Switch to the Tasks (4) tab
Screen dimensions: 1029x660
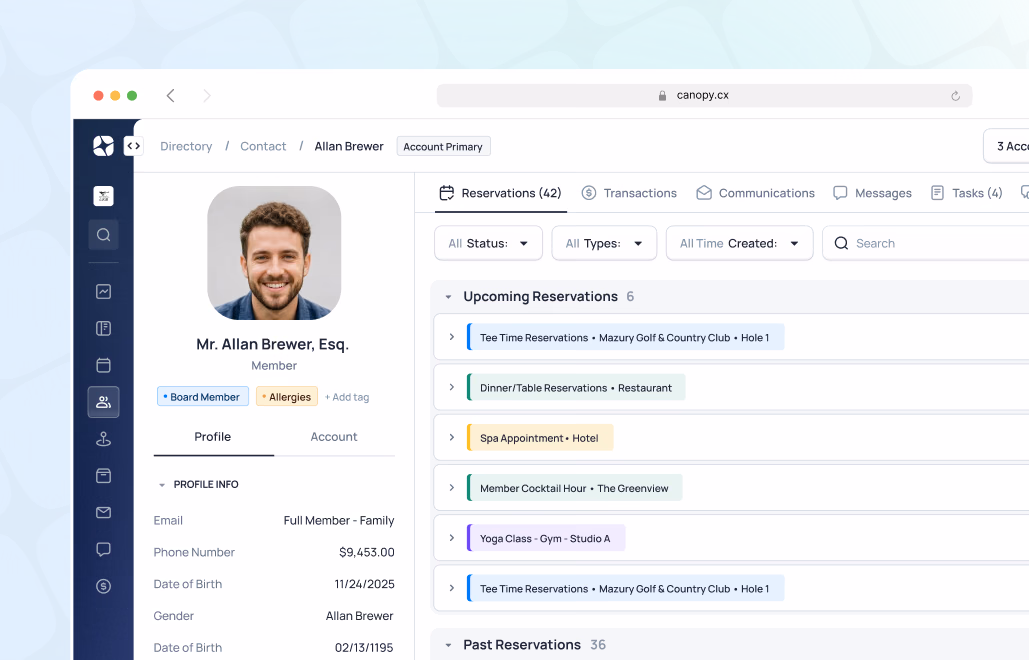[x=967, y=193]
